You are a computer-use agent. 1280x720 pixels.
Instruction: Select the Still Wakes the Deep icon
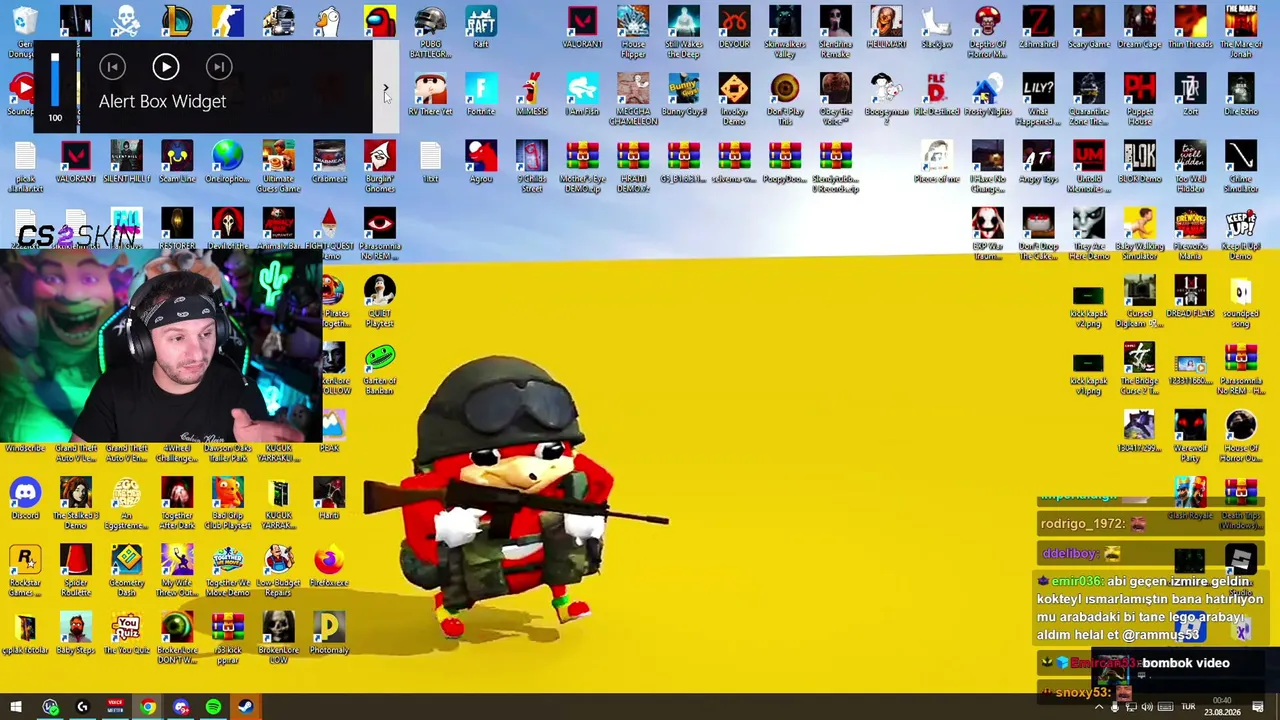(x=684, y=32)
